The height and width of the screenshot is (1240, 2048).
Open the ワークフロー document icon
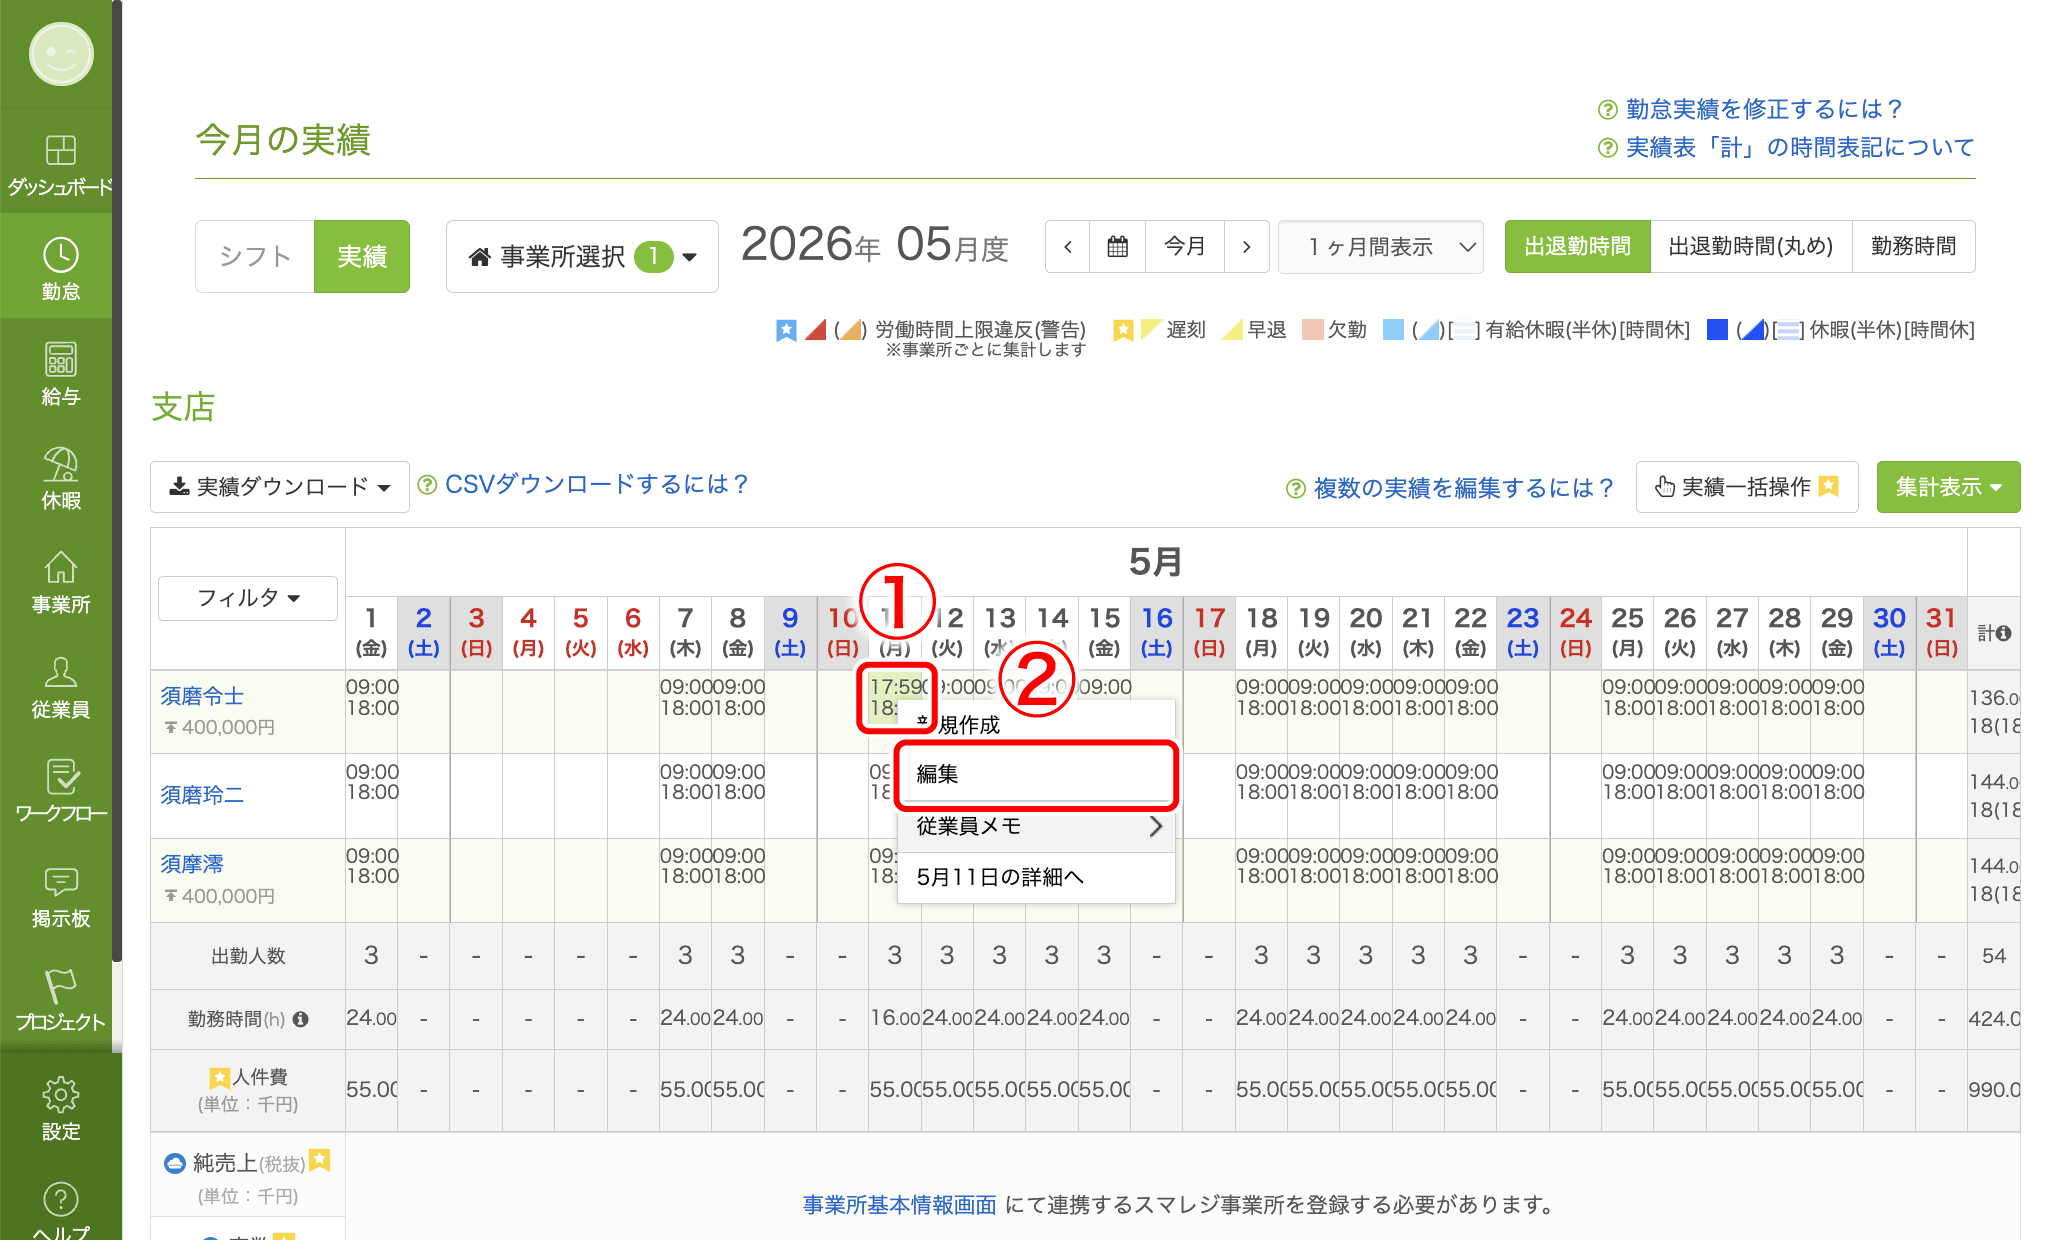61,777
